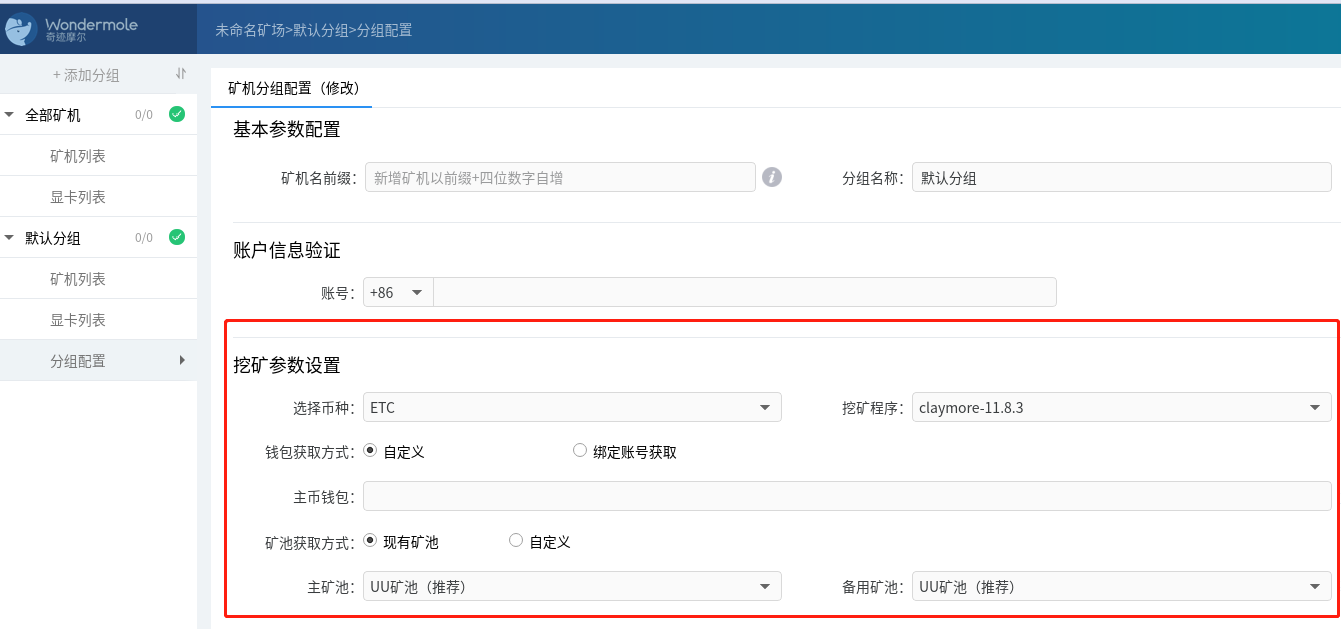
Task: Click the green status check for 全部矿机
Action: (x=176, y=114)
